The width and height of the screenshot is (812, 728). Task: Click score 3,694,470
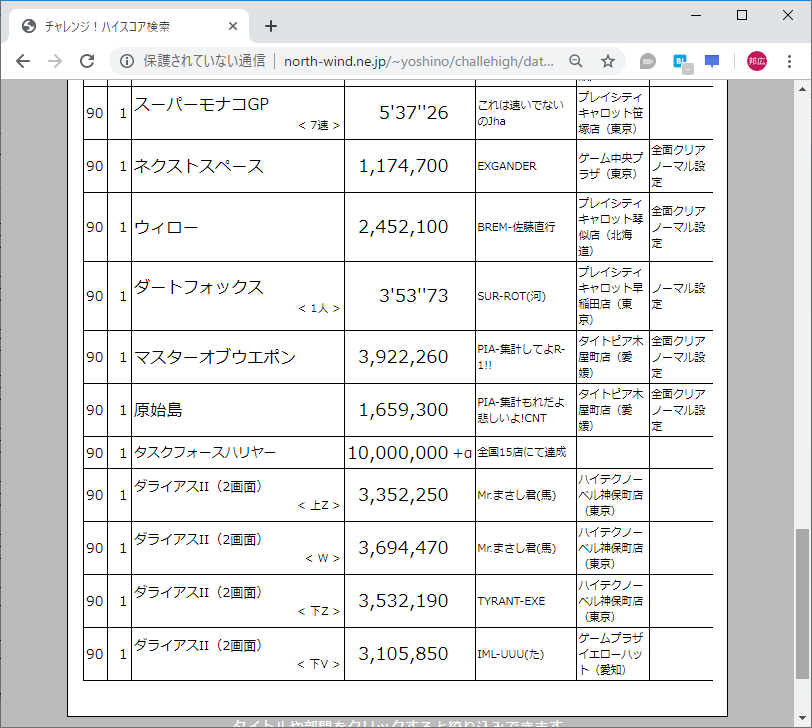tap(403, 548)
